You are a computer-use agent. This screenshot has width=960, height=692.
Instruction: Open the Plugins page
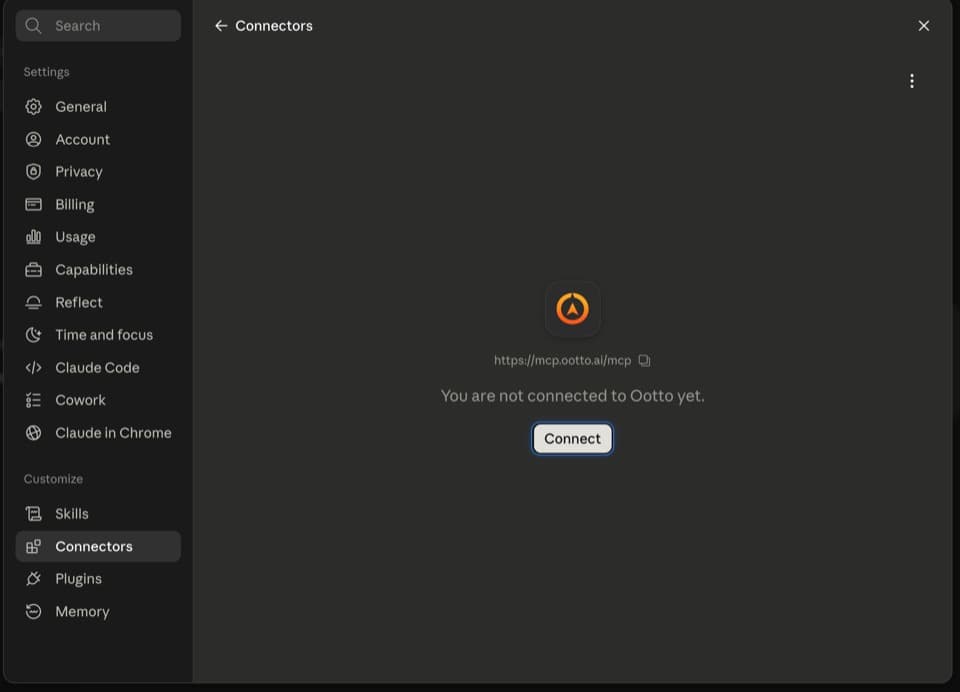click(98, 579)
